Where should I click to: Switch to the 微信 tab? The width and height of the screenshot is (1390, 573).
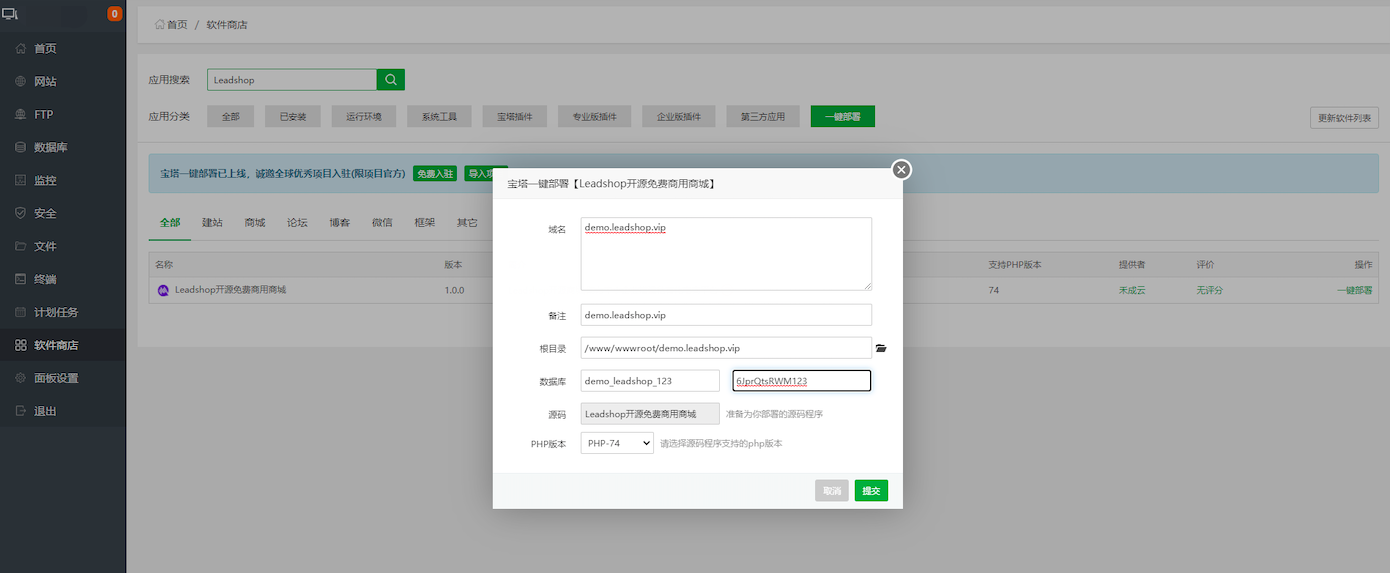point(382,223)
